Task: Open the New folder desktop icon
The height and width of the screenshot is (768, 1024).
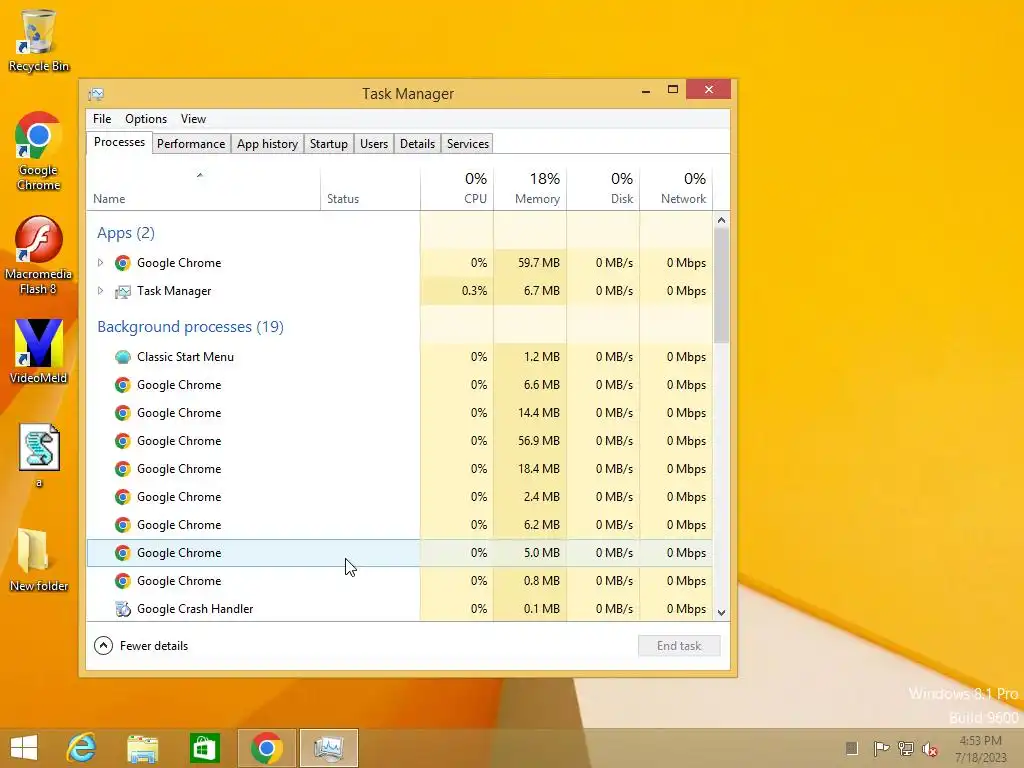Action: coord(38,559)
